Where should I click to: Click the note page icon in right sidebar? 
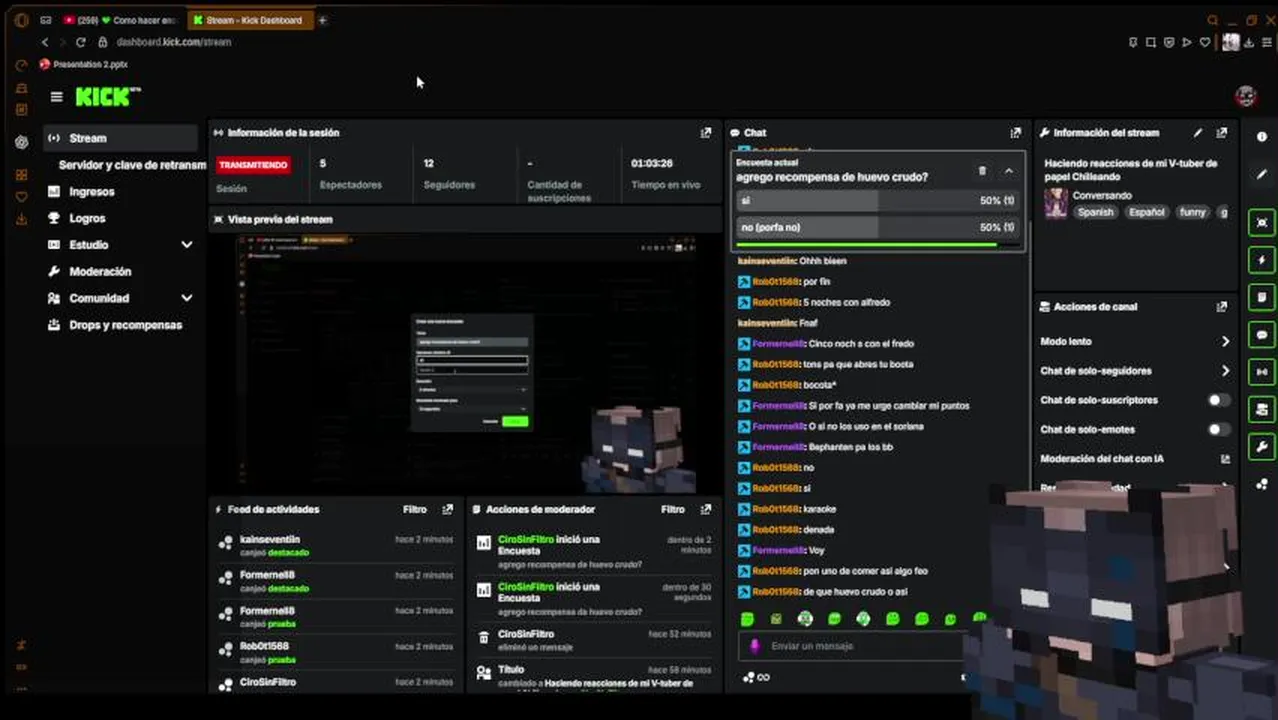pyautogui.click(x=1262, y=297)
